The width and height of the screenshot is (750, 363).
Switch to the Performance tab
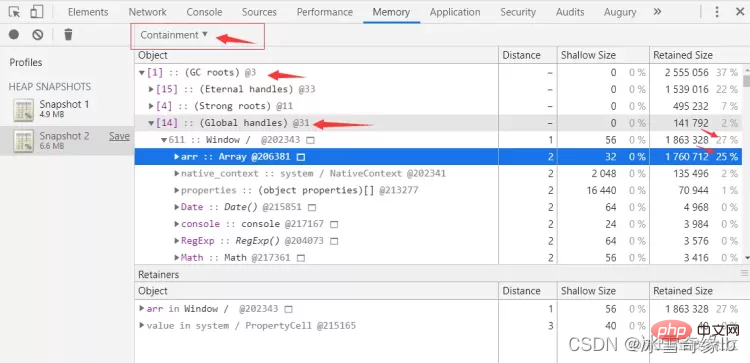click(x=325, y=12)
